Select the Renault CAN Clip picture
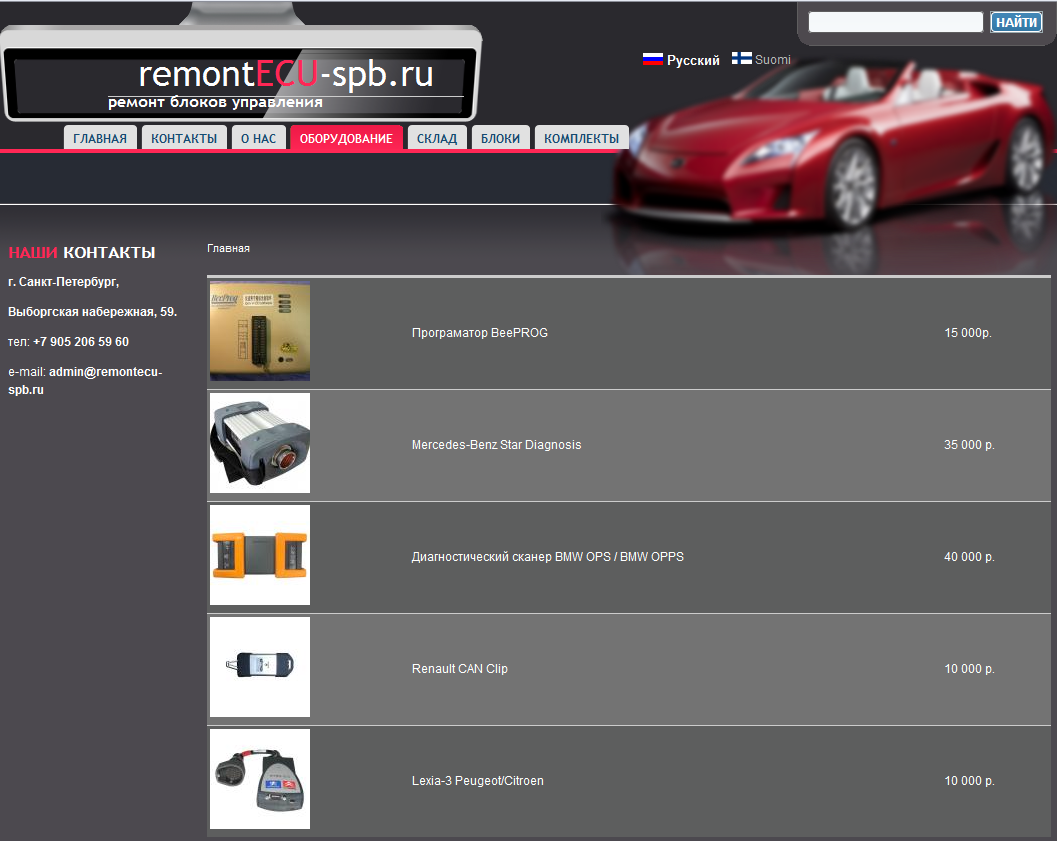The image size is (1057, 841). 260,667
